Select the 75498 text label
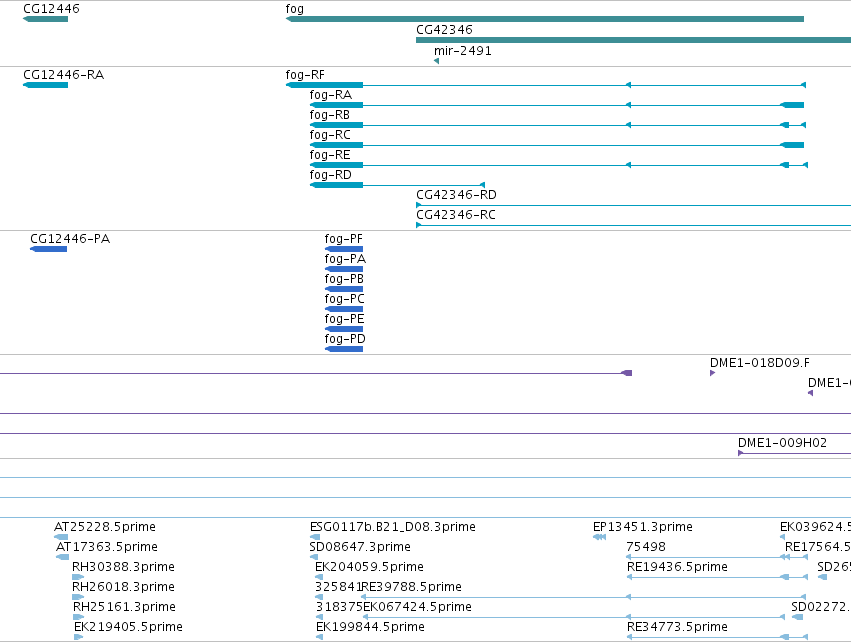 coord(646,547)
